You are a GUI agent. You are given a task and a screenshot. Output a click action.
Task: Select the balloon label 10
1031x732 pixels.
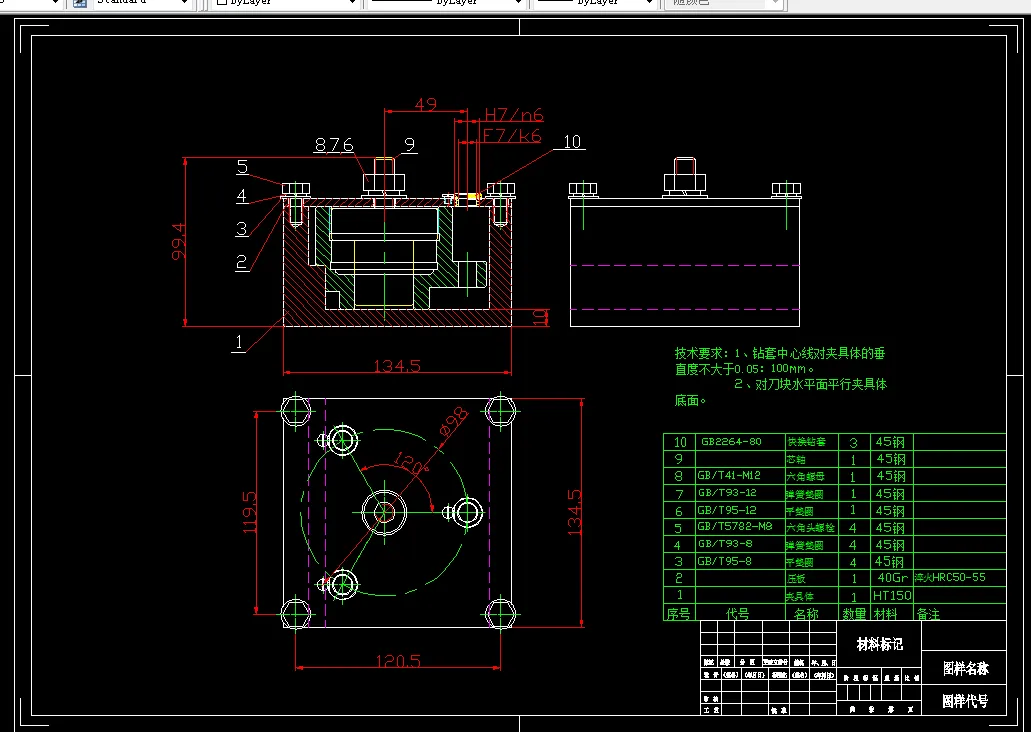point(572,141)
